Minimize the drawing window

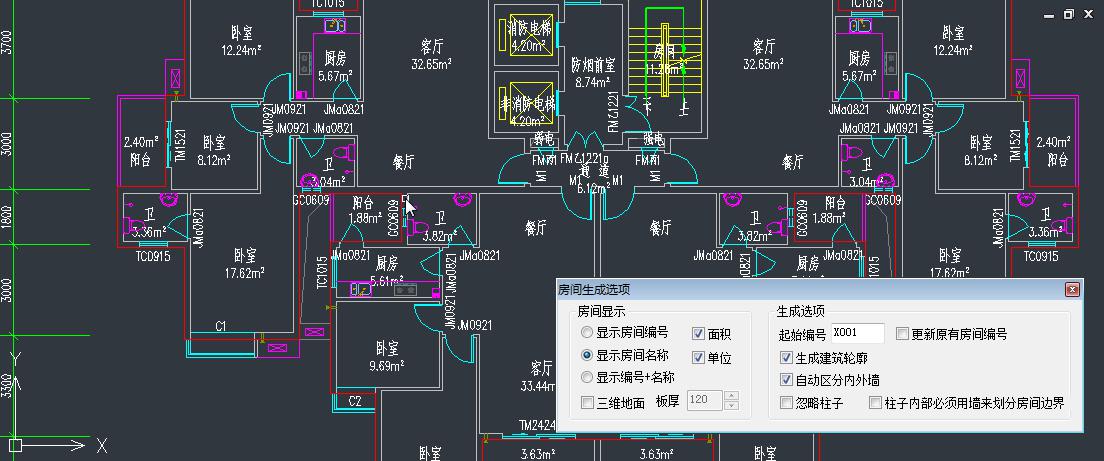pyautogui.click(x=1050, y=15)
